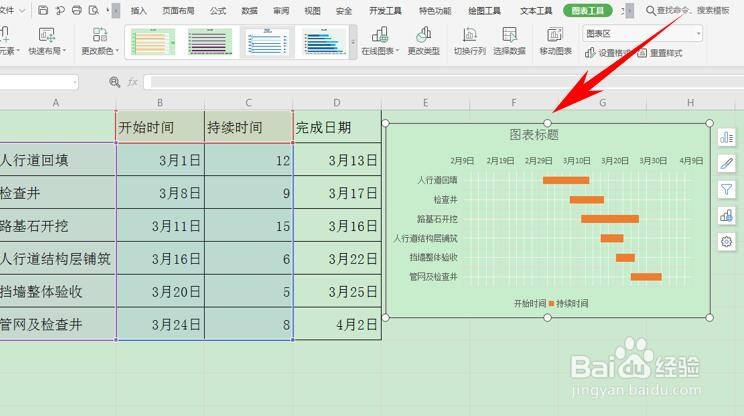Open the 审阅 tab

(x=281, y=10)
